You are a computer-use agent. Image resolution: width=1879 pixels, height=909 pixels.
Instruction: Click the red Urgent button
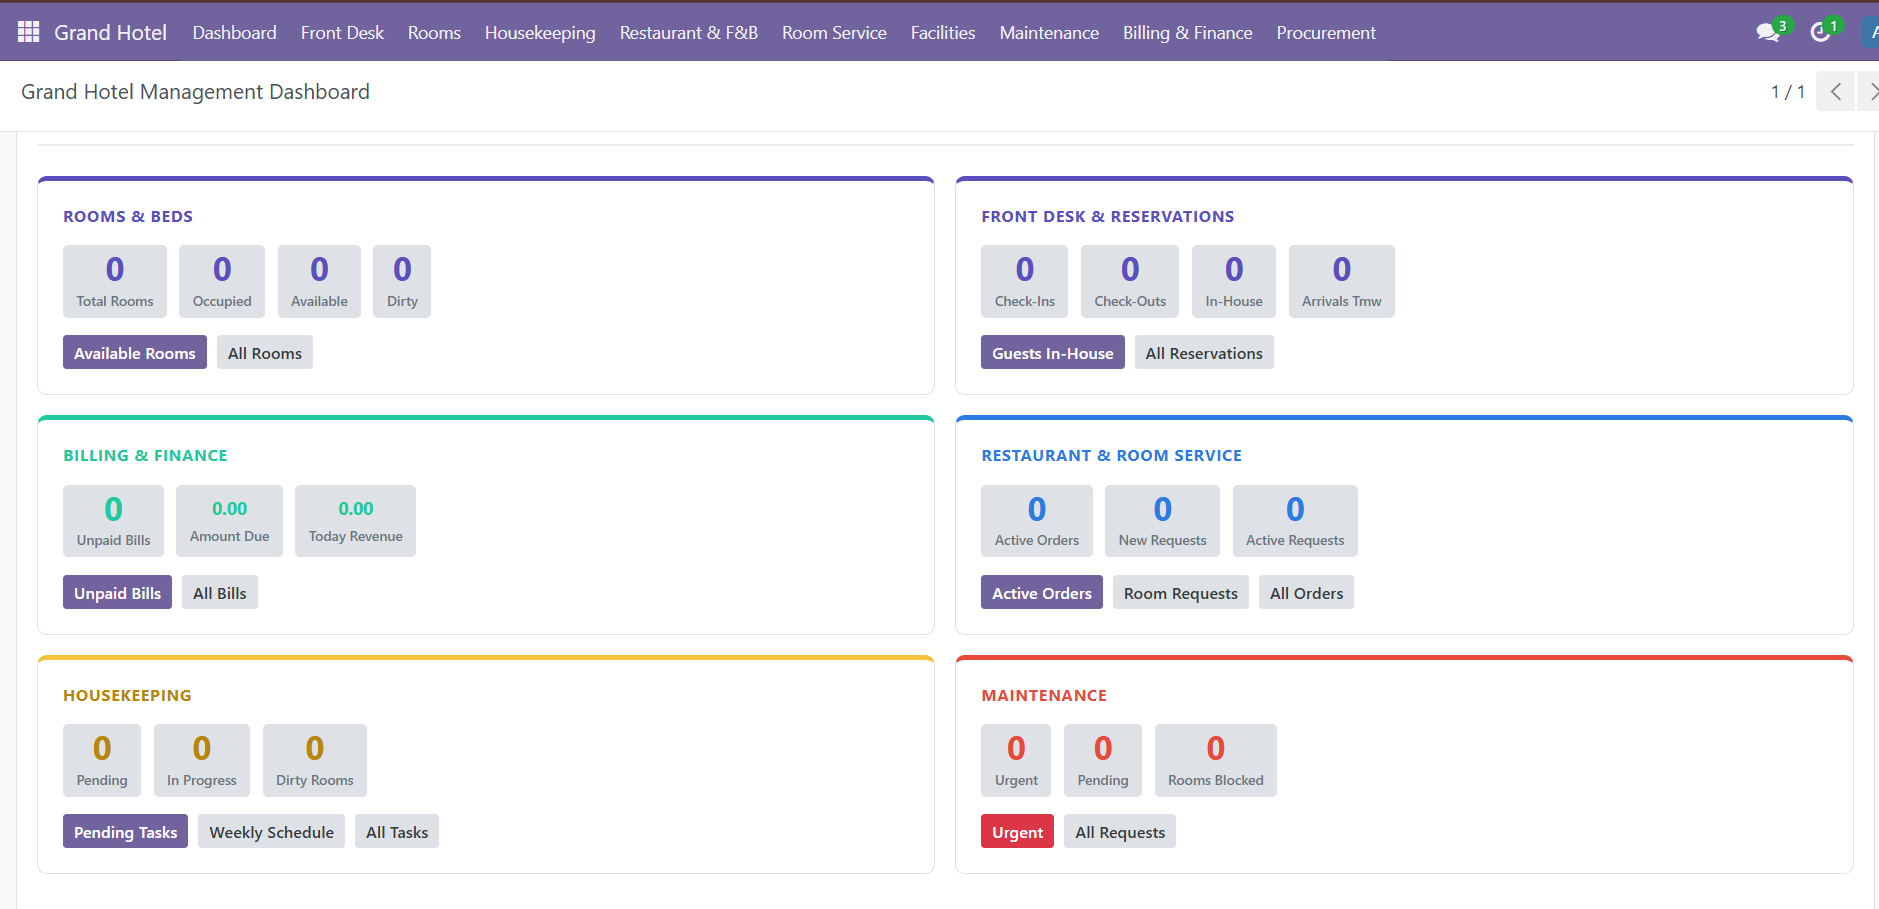pyautogui.click(x=1017, y=832)
